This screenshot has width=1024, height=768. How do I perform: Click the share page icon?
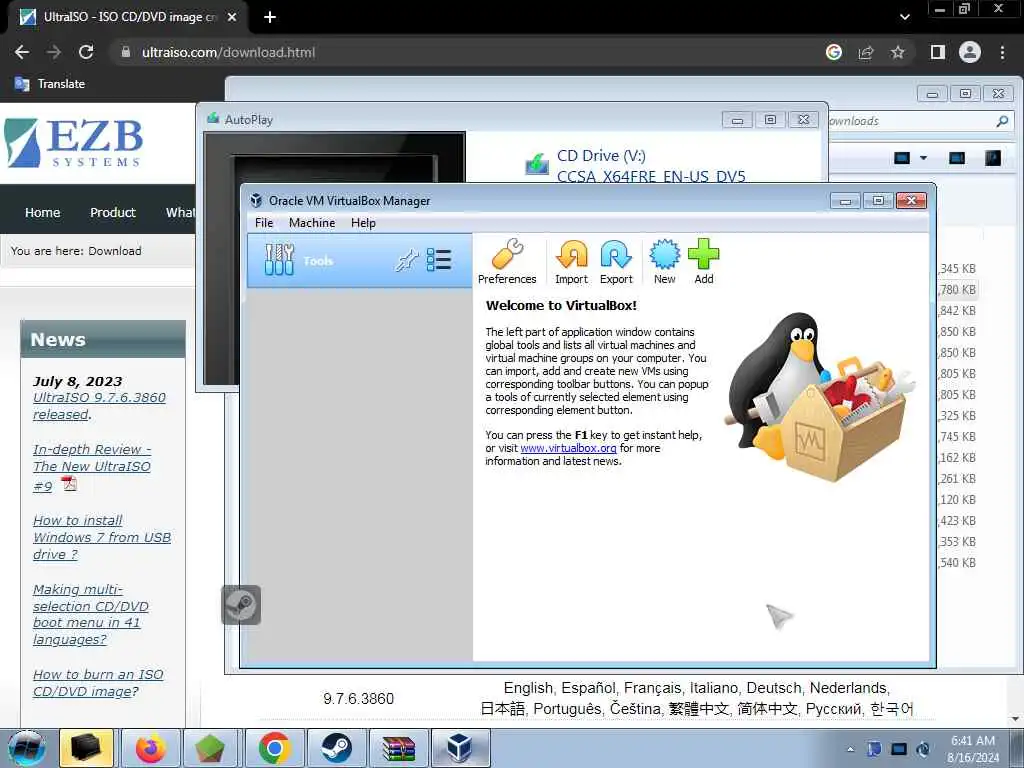point(866,52)
